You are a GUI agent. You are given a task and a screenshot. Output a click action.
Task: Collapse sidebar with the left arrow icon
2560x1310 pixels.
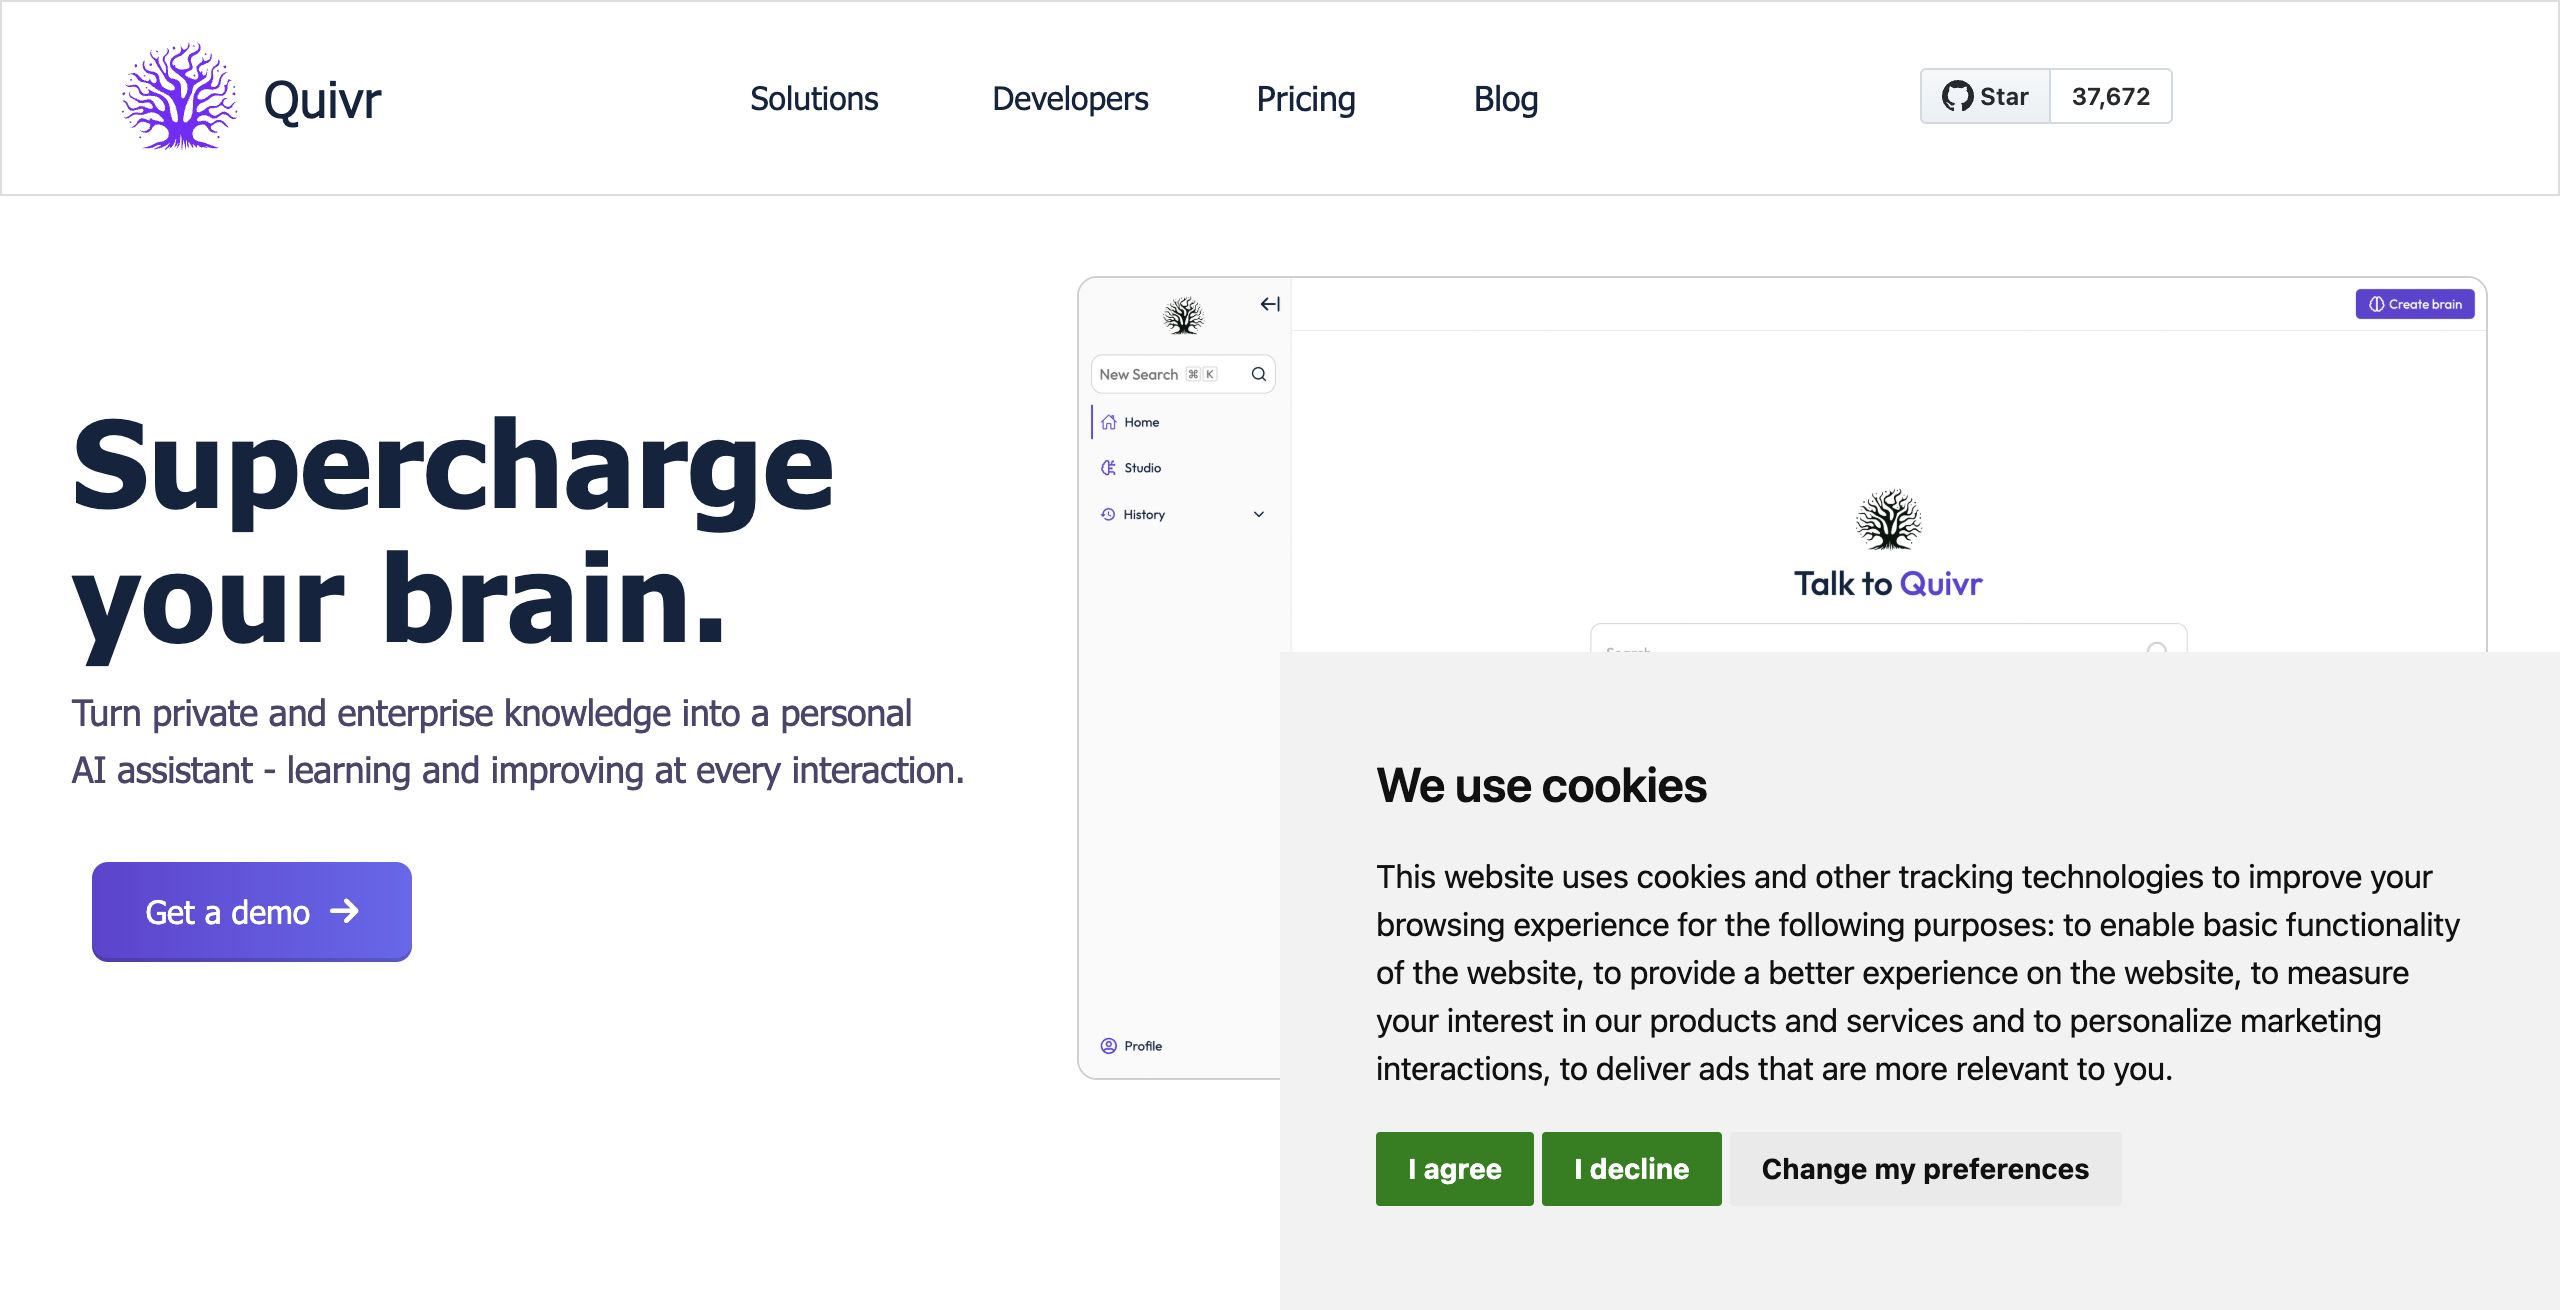click(1270, 304)
